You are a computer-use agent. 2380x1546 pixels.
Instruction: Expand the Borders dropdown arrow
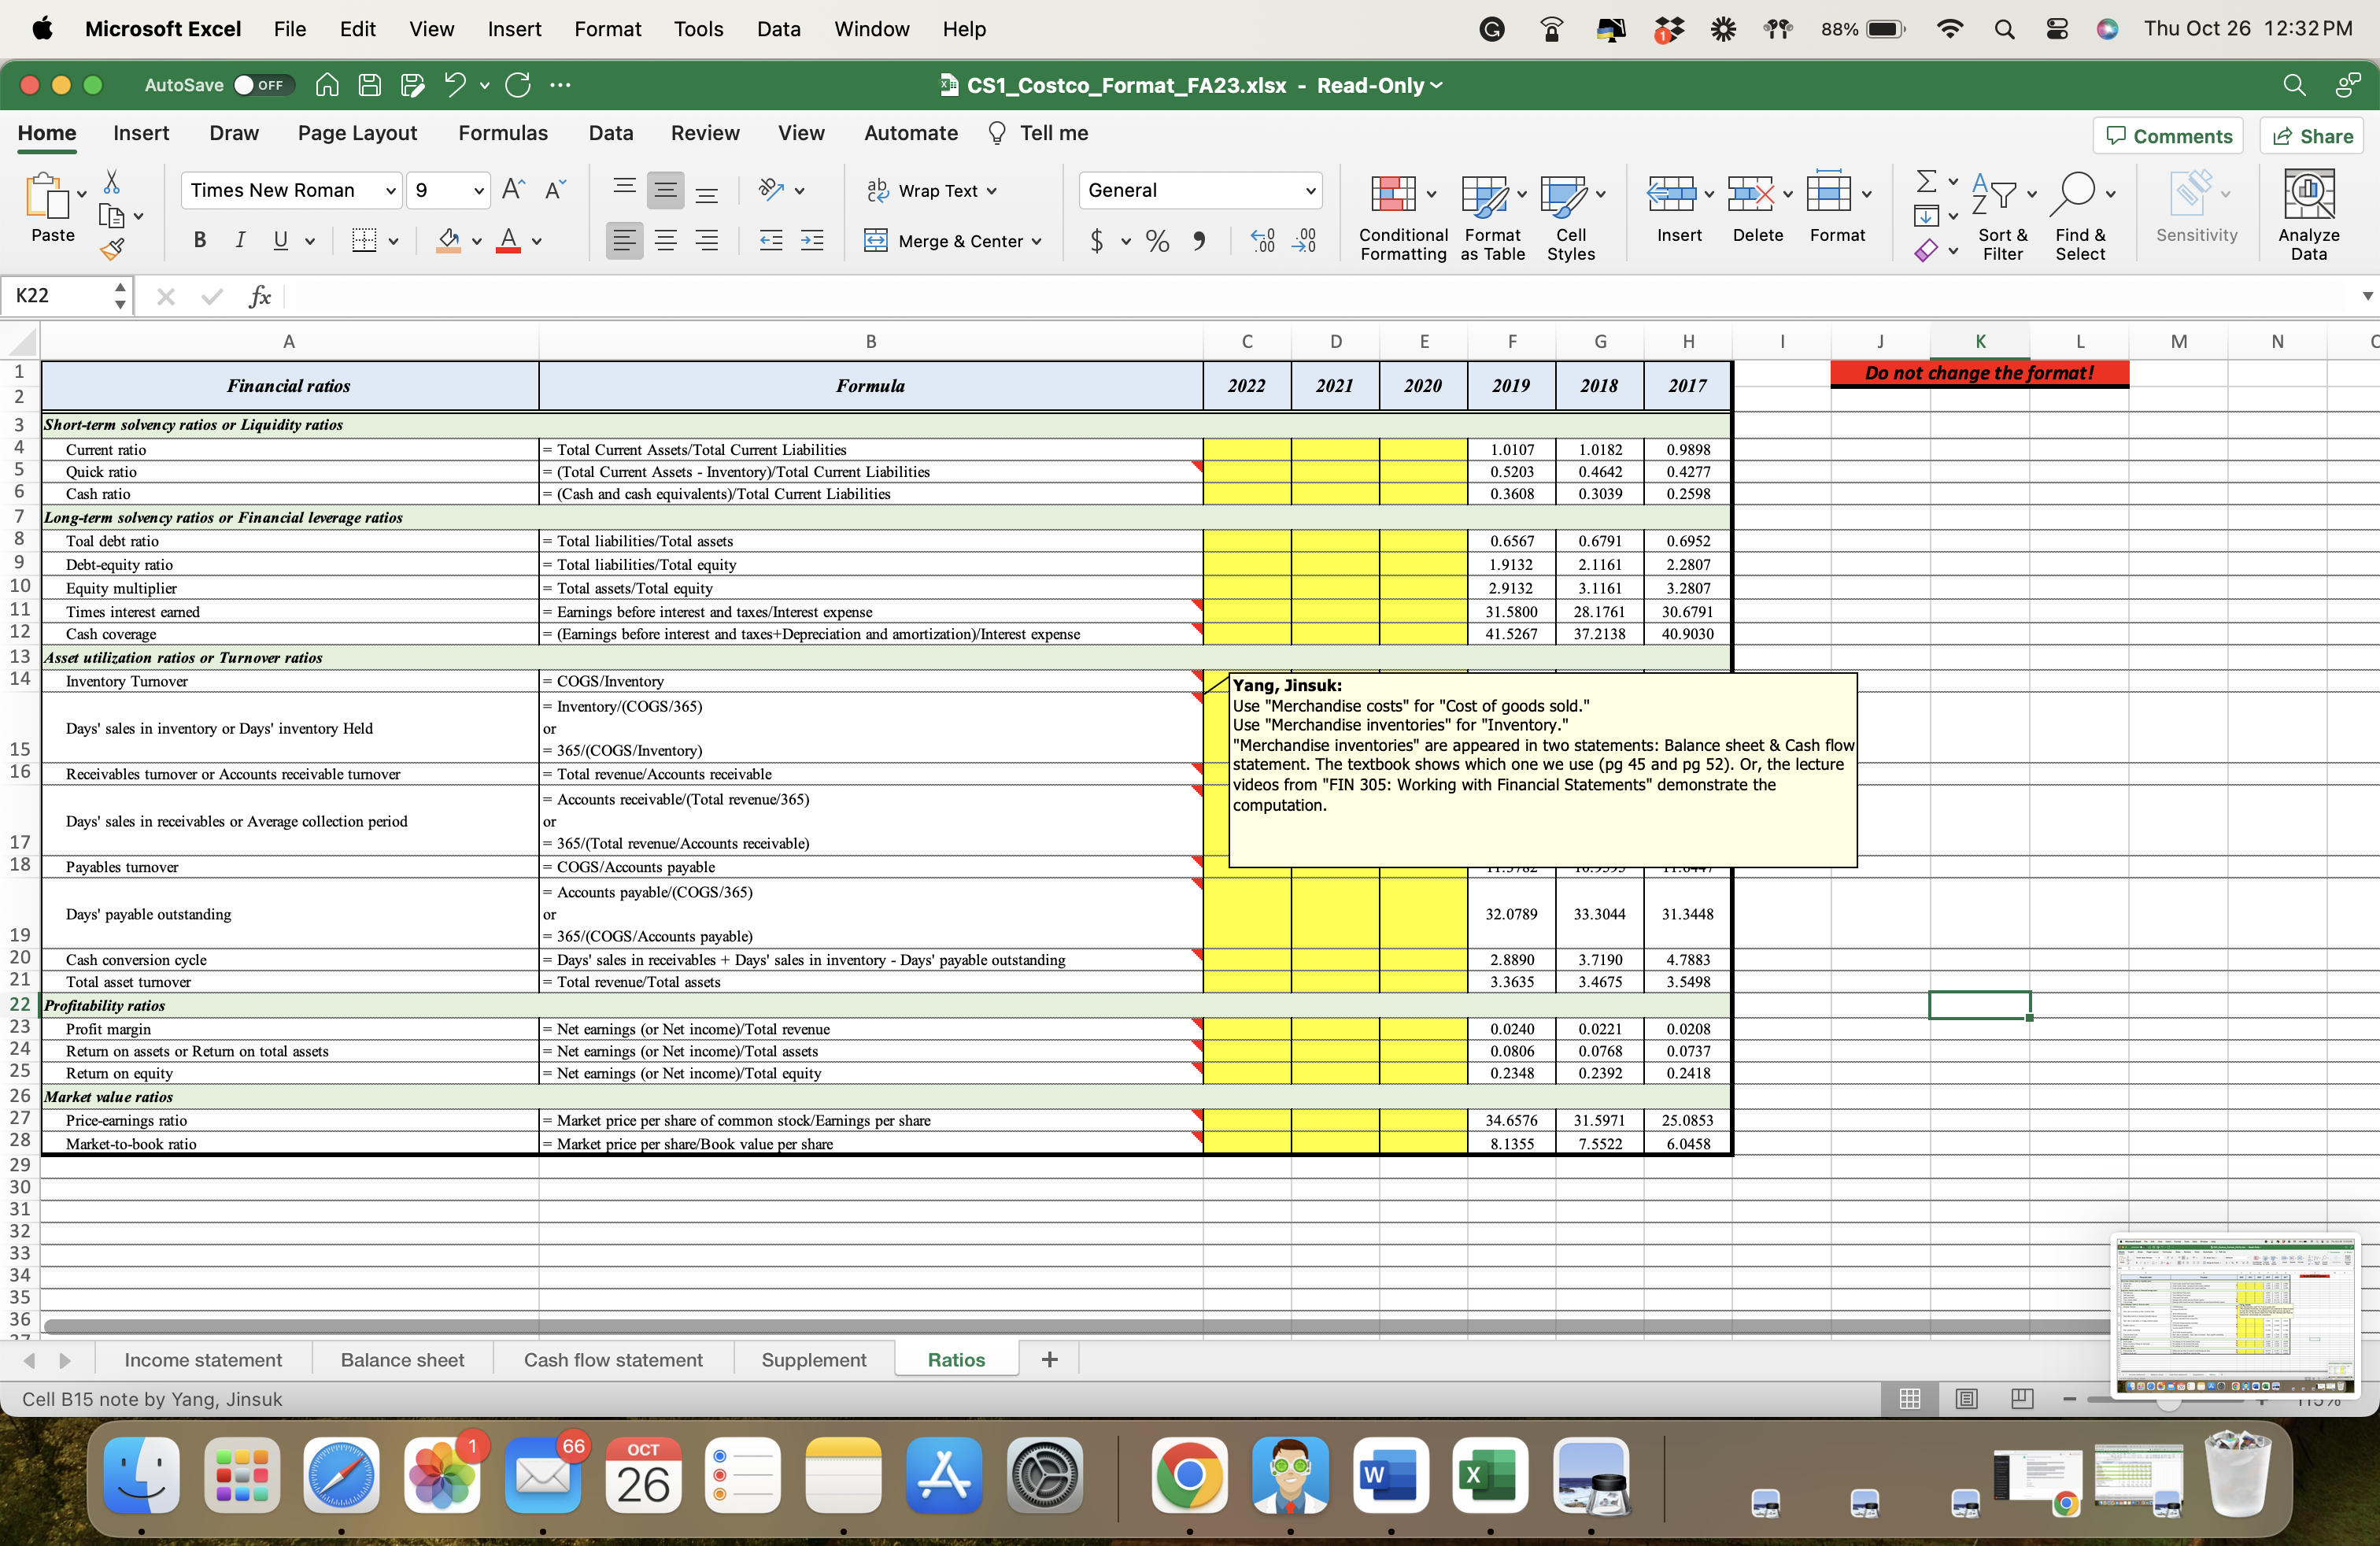click(393, 241)
